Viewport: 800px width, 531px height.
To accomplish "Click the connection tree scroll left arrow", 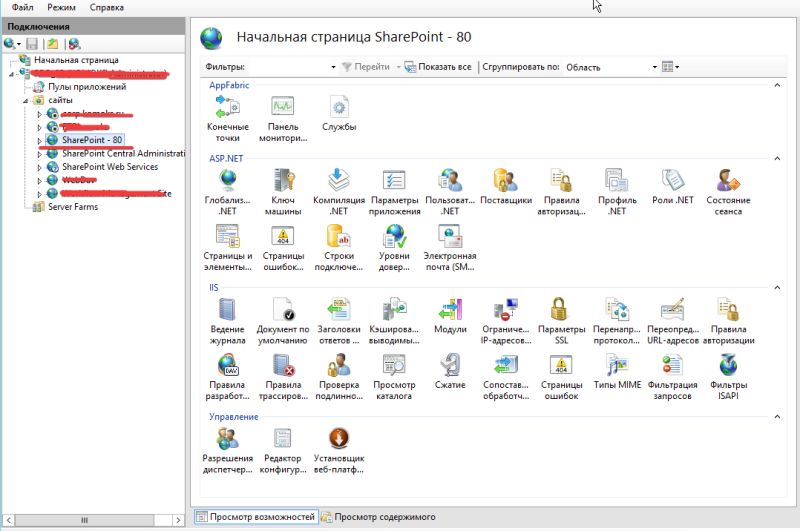I will coord(9,520).
